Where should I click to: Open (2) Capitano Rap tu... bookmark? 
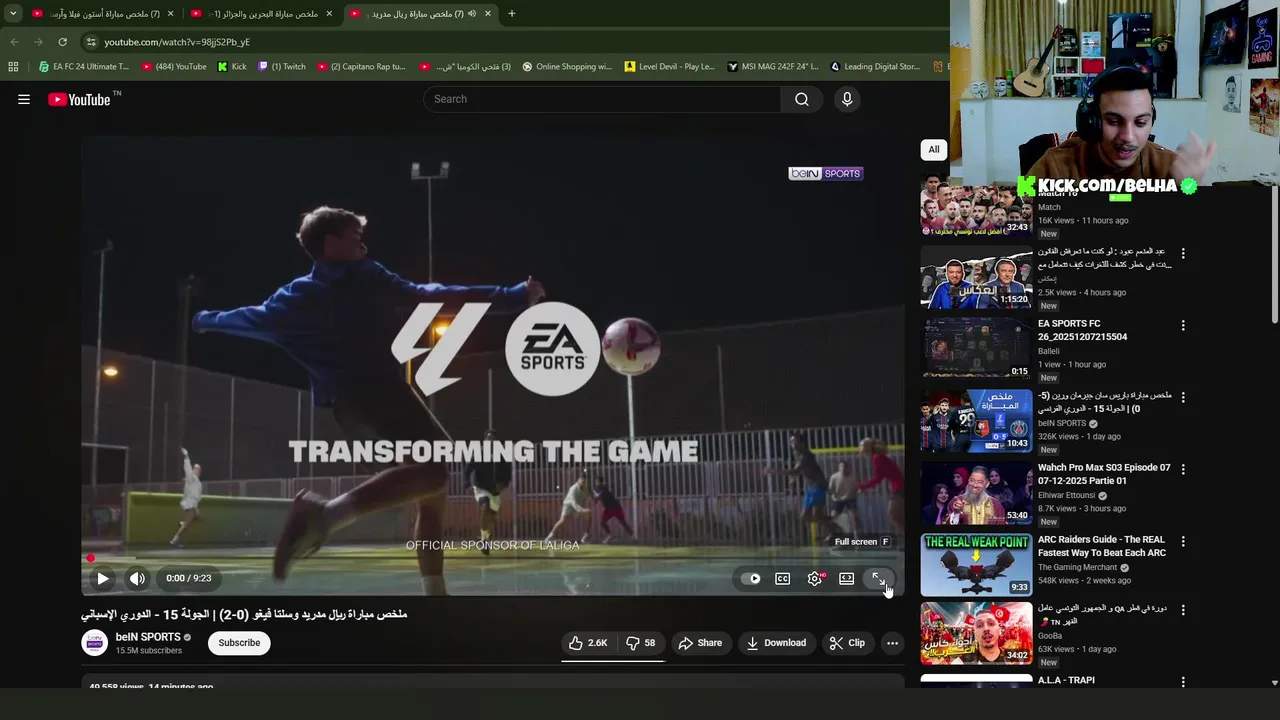click(361, 67)
